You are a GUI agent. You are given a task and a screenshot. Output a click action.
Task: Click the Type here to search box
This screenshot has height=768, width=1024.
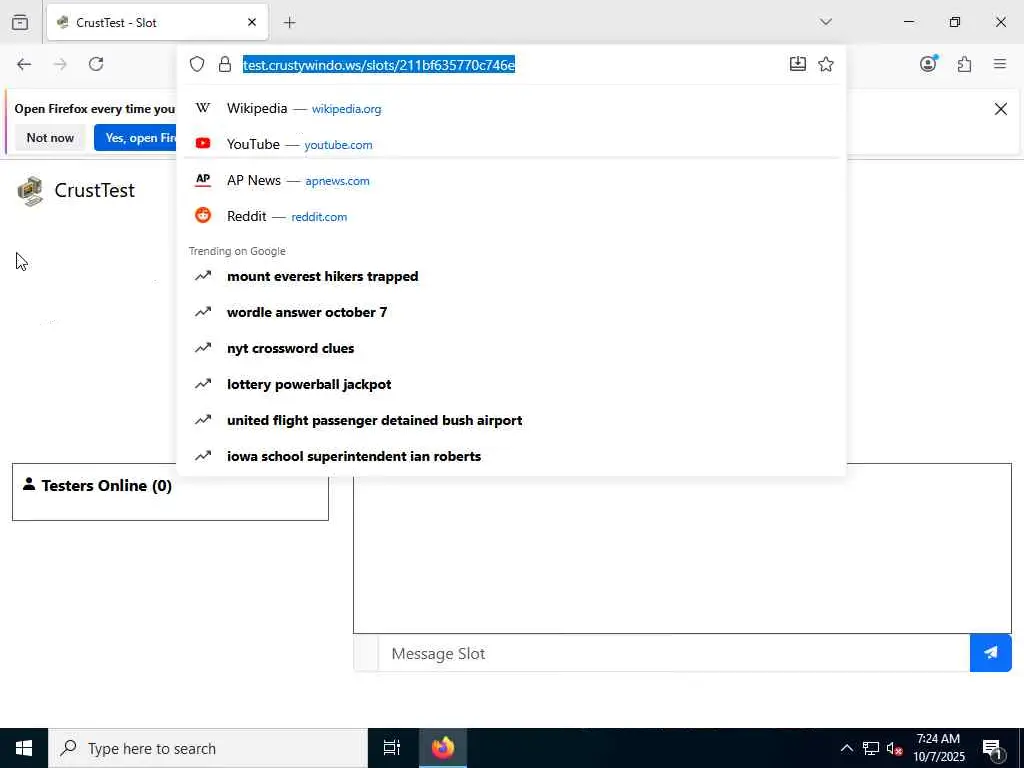[x=208, y=748]
